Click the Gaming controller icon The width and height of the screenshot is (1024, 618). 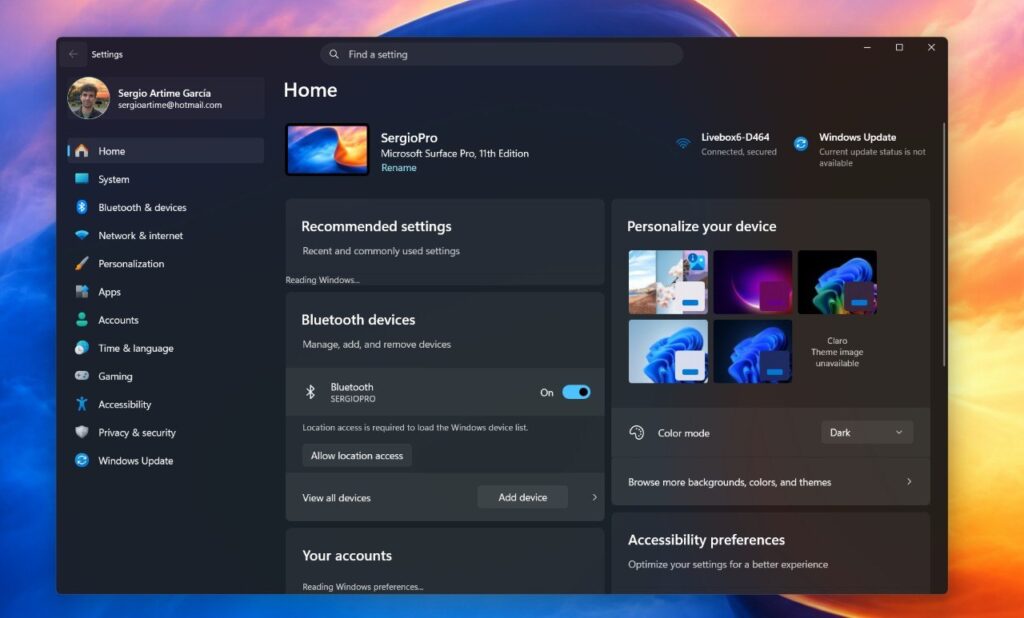point(82,376)
